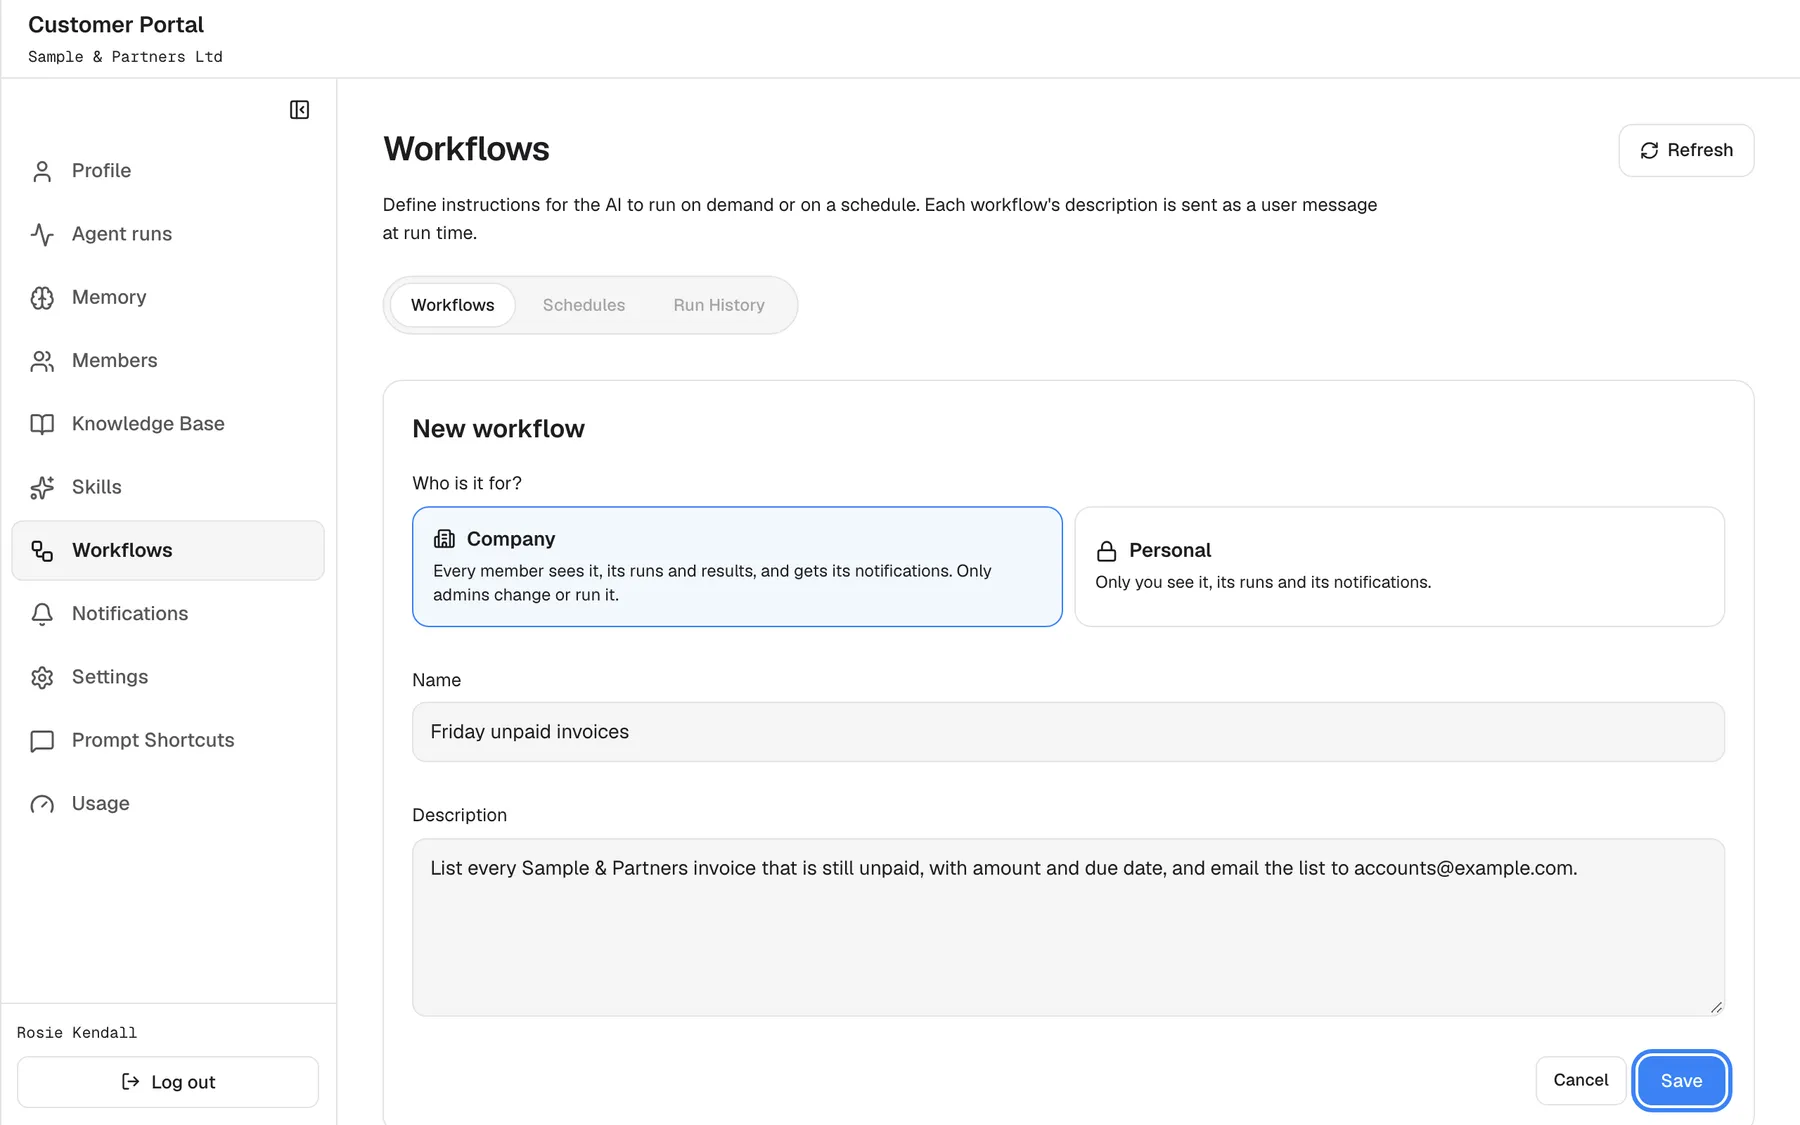Click the Sample & Partners Ltd subtitle
The width and height of the screenshot is (1800, 1125).
click(125, 57)
